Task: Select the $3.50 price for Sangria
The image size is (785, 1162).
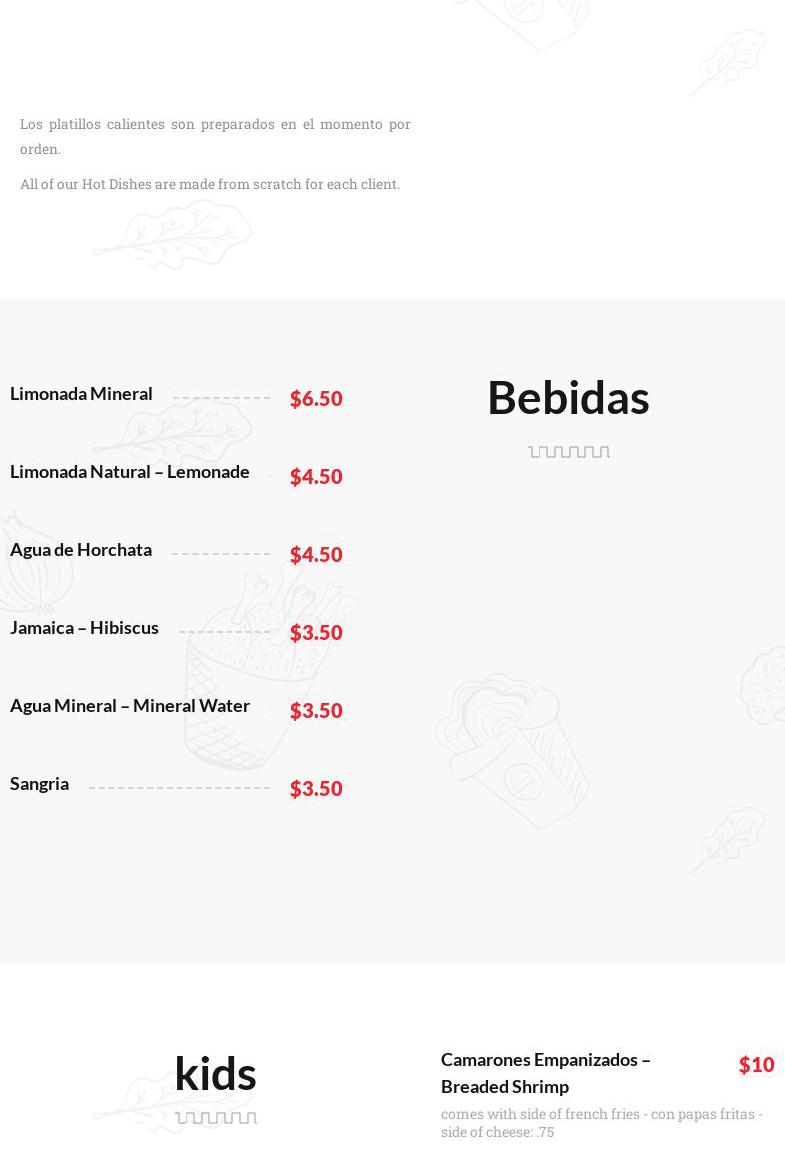Action: coord(316,788)
